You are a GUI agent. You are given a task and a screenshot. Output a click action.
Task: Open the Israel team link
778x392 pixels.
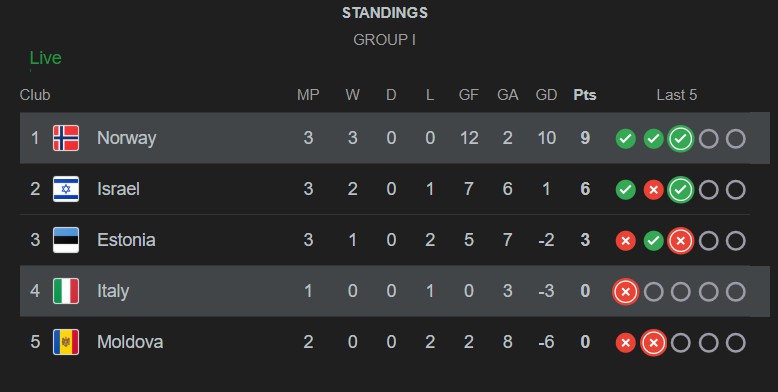(118, 189)
